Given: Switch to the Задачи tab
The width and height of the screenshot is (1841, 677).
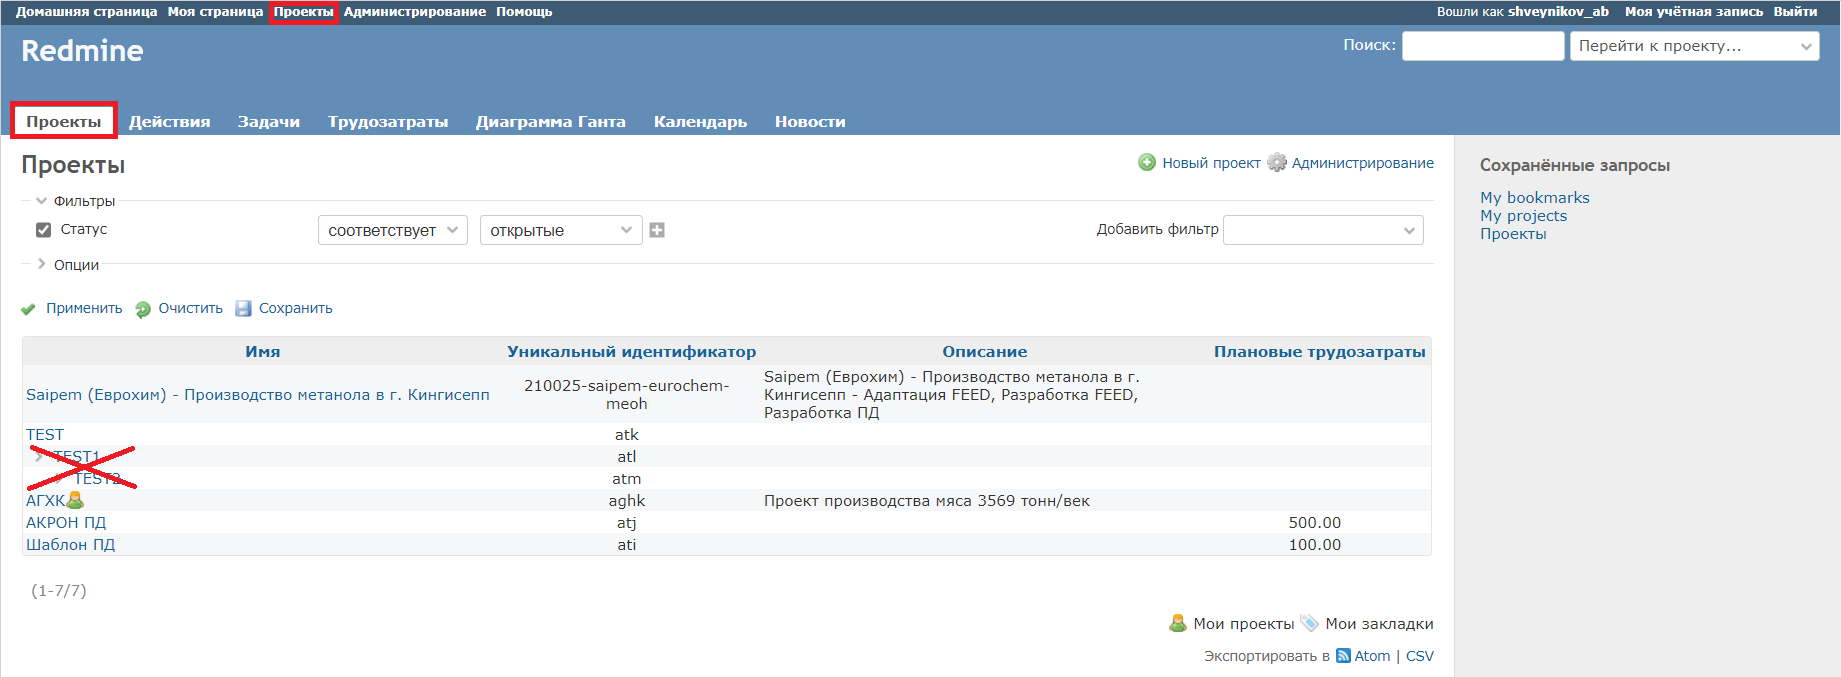Looking at the screenshot, I should coord(269,122).
